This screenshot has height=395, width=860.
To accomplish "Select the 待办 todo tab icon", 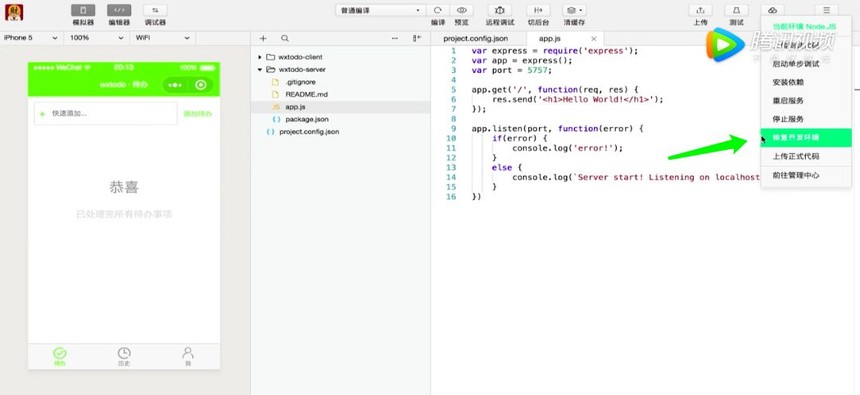I will click(x=59, y=356).
